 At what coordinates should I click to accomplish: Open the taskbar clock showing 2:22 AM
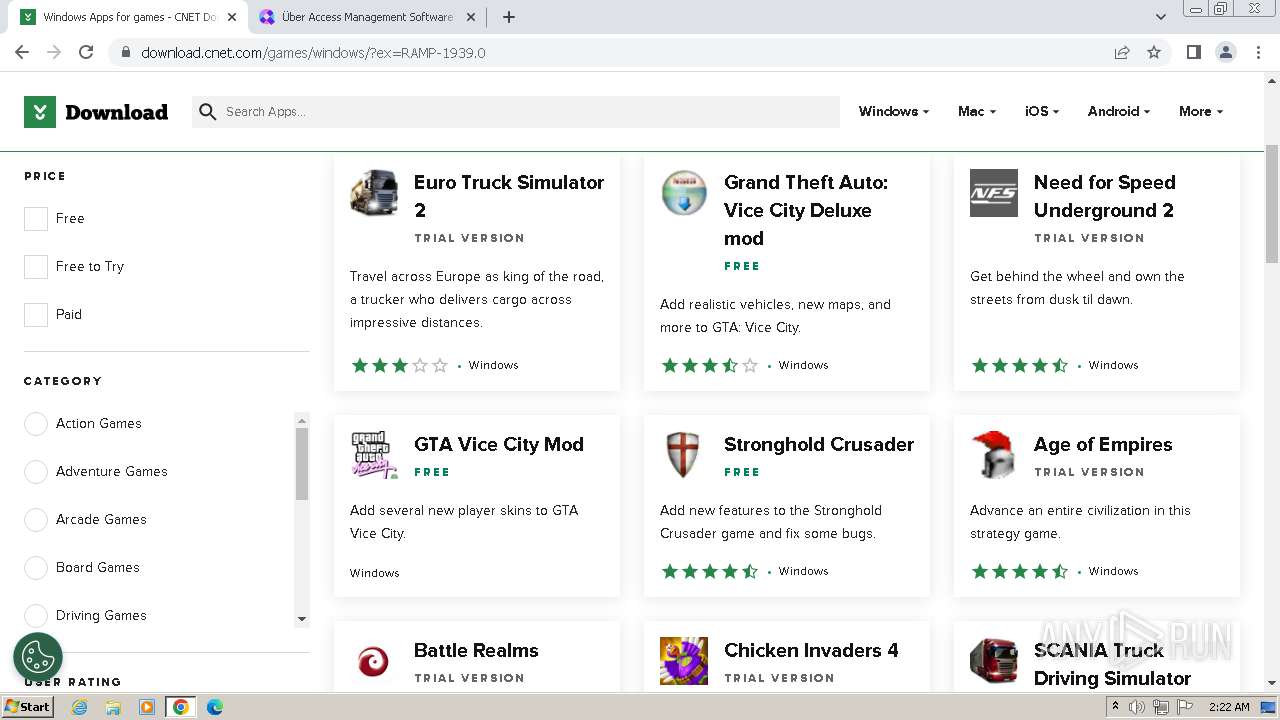[x=1228, y=707]
